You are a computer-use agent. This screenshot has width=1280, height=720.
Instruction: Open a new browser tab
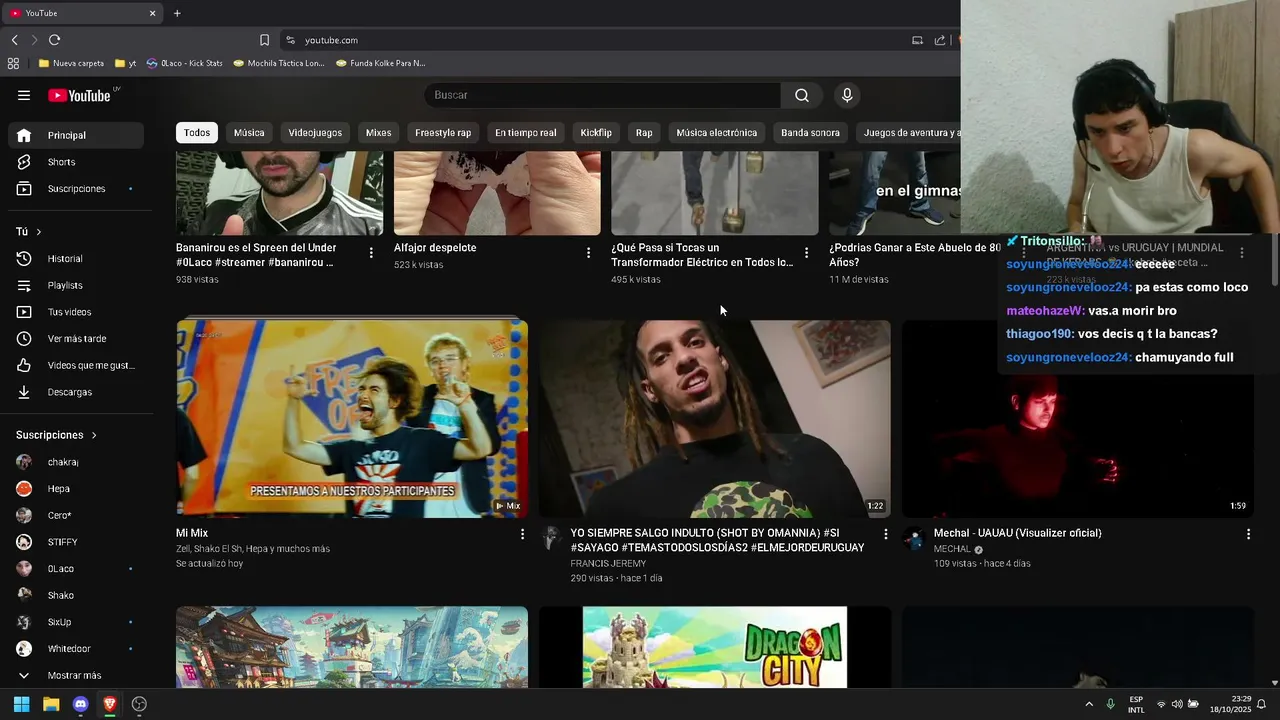(177, 13)
